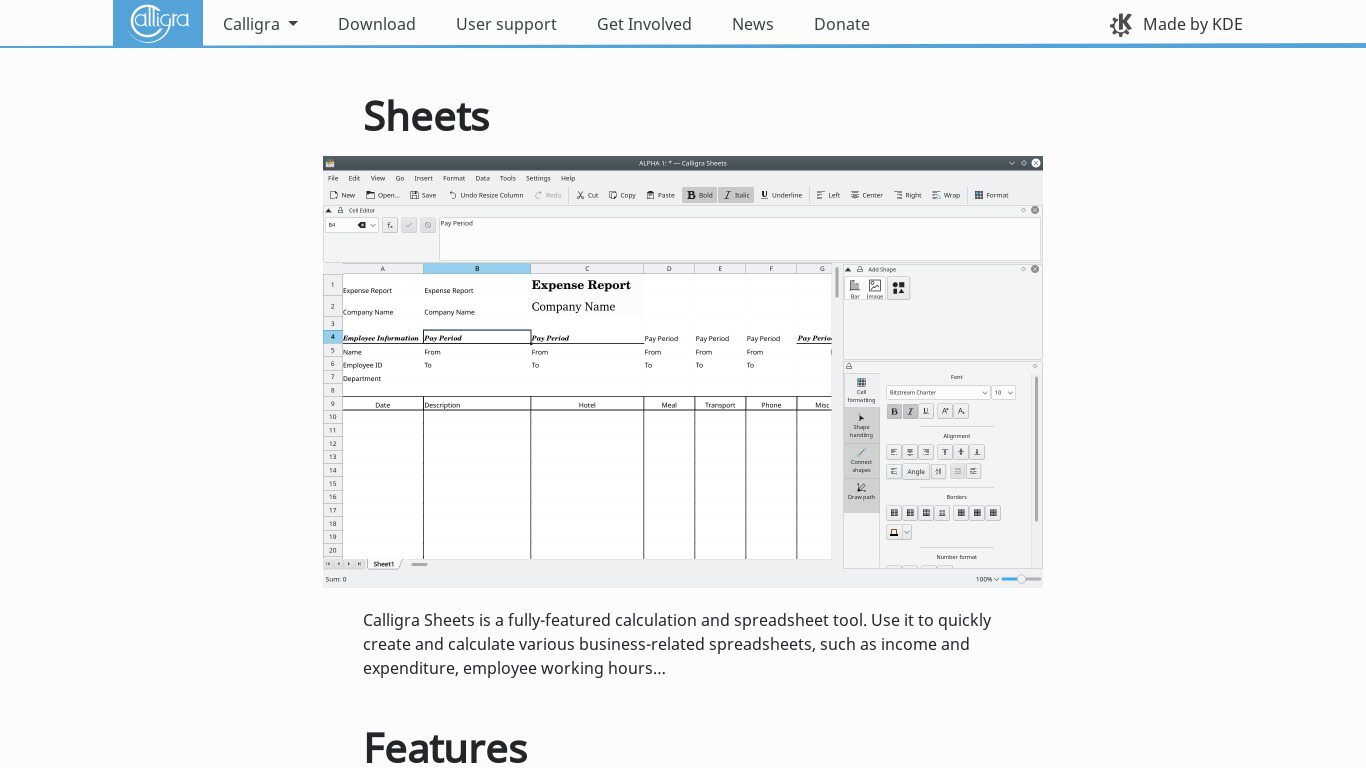Insert a Bar chart from Add Shape
Viewport: 1366px width, 768px height.
(855, 288)
